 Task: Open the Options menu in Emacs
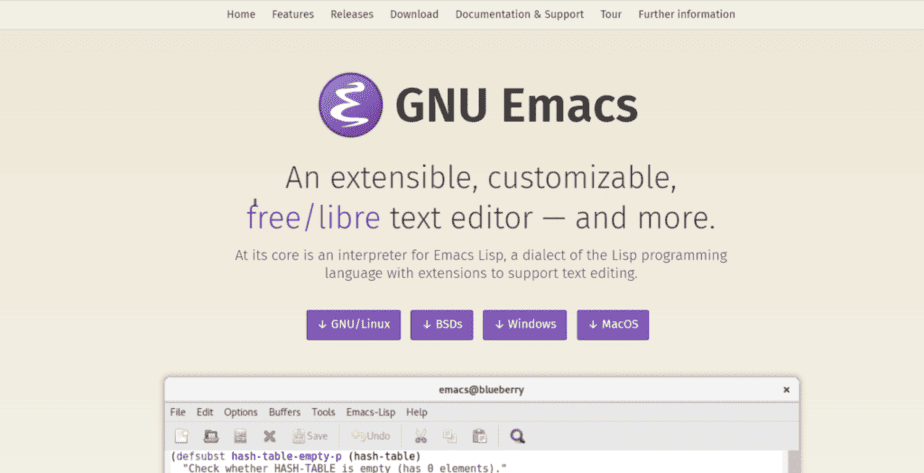[240, 412]
